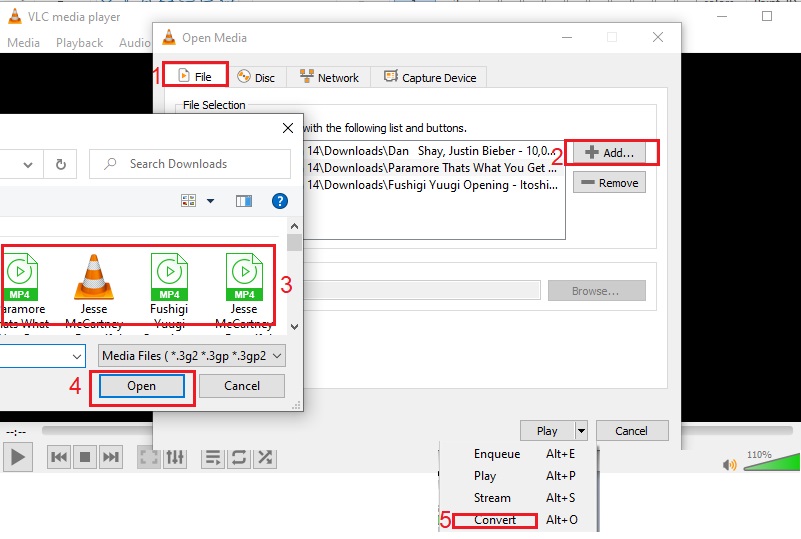Cancel the Open Media dialog
801x539 pixels.
tap(631, 431)
